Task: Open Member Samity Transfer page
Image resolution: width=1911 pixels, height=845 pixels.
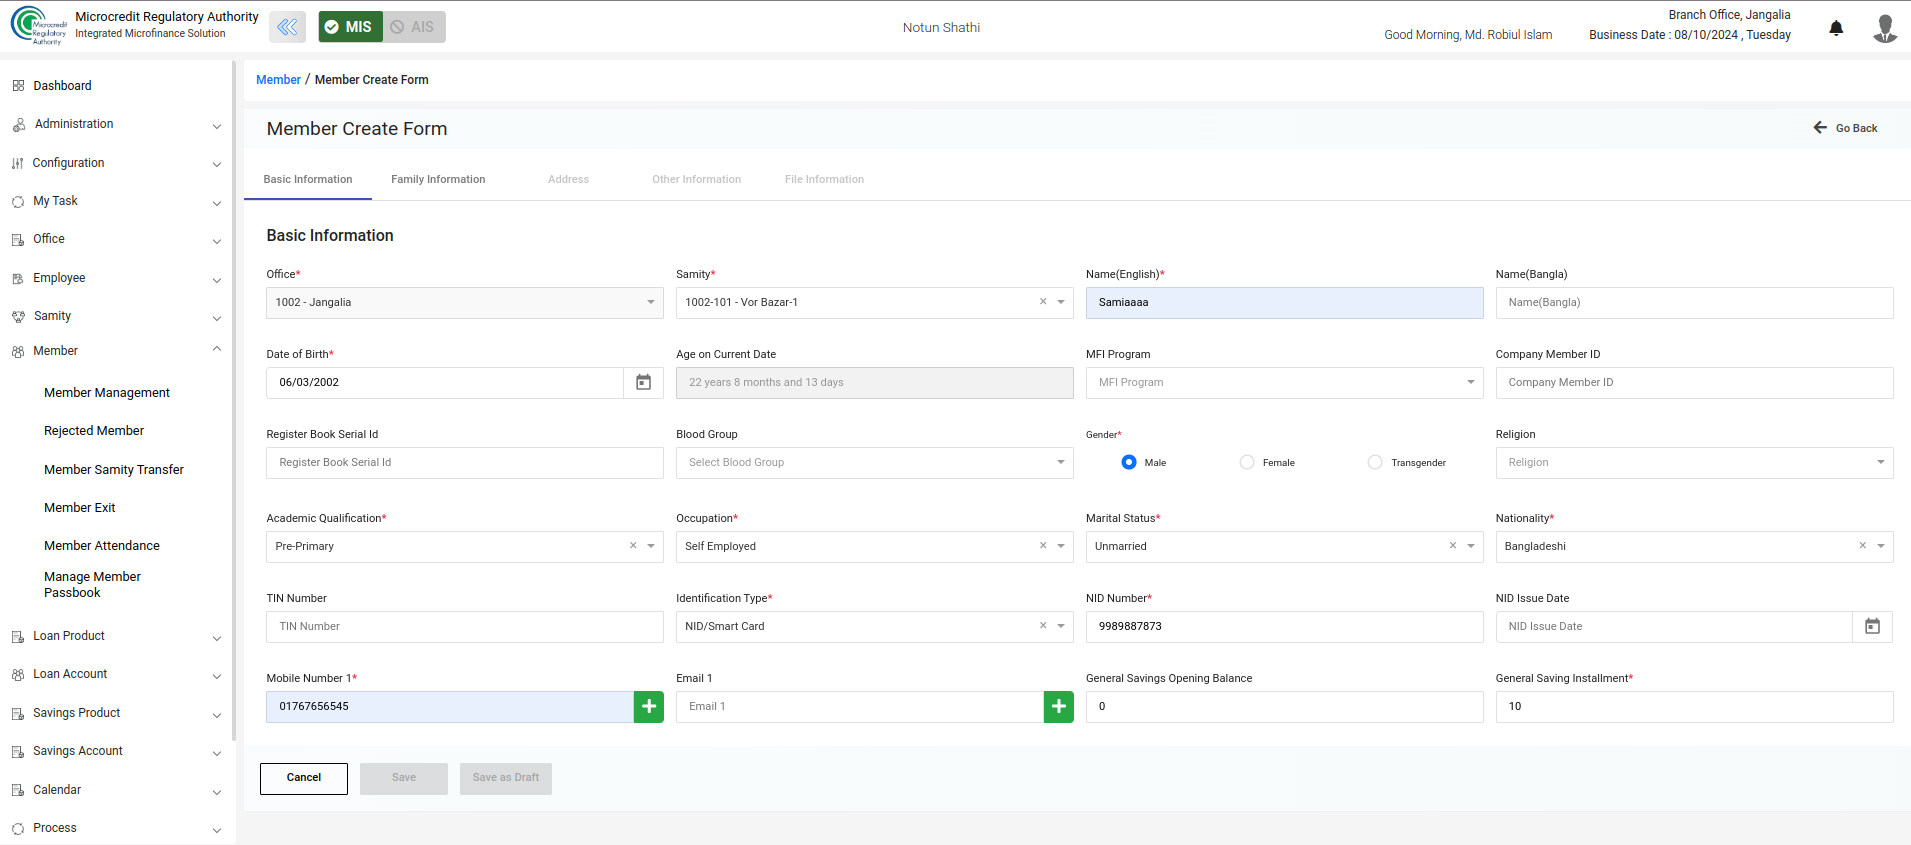Action: pos(114,470)
